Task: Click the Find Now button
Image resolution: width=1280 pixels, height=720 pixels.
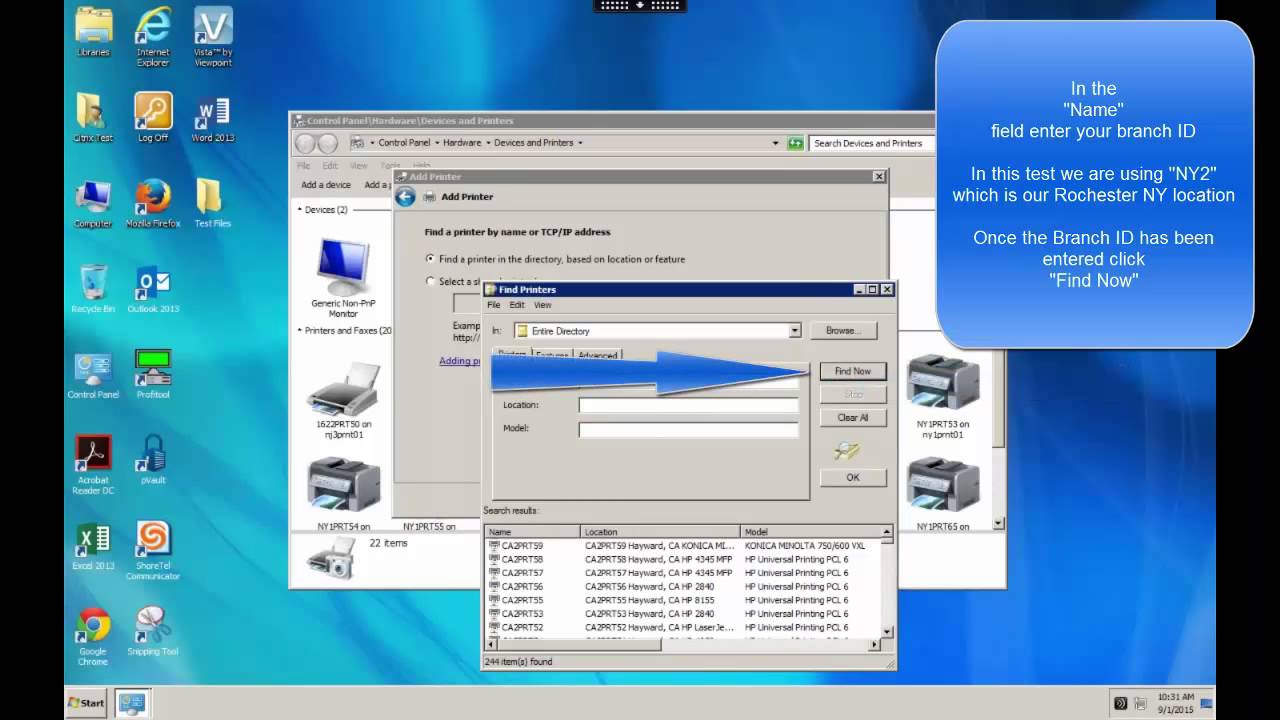Action: tap(853, 371)
